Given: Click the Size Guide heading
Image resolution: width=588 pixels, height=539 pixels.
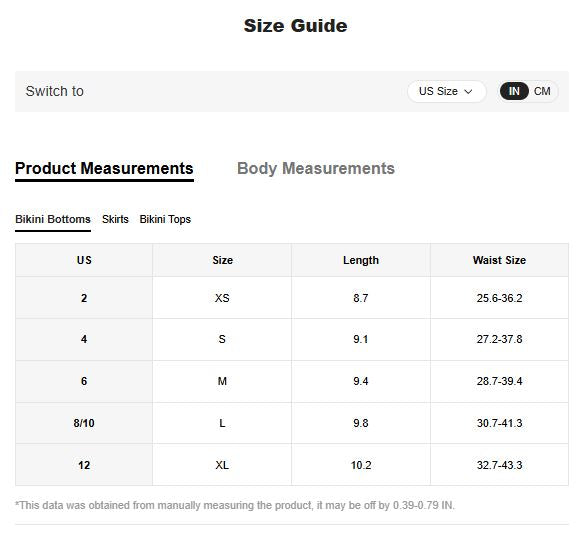Looking at the screenshot, I should tap(296, 26).
